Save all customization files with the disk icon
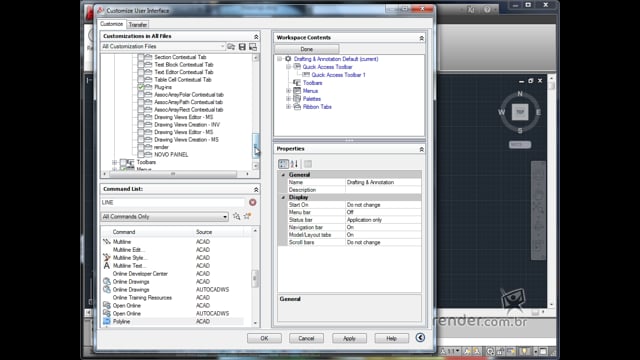This screenshot has height=360, width=640. click(242, 47)
